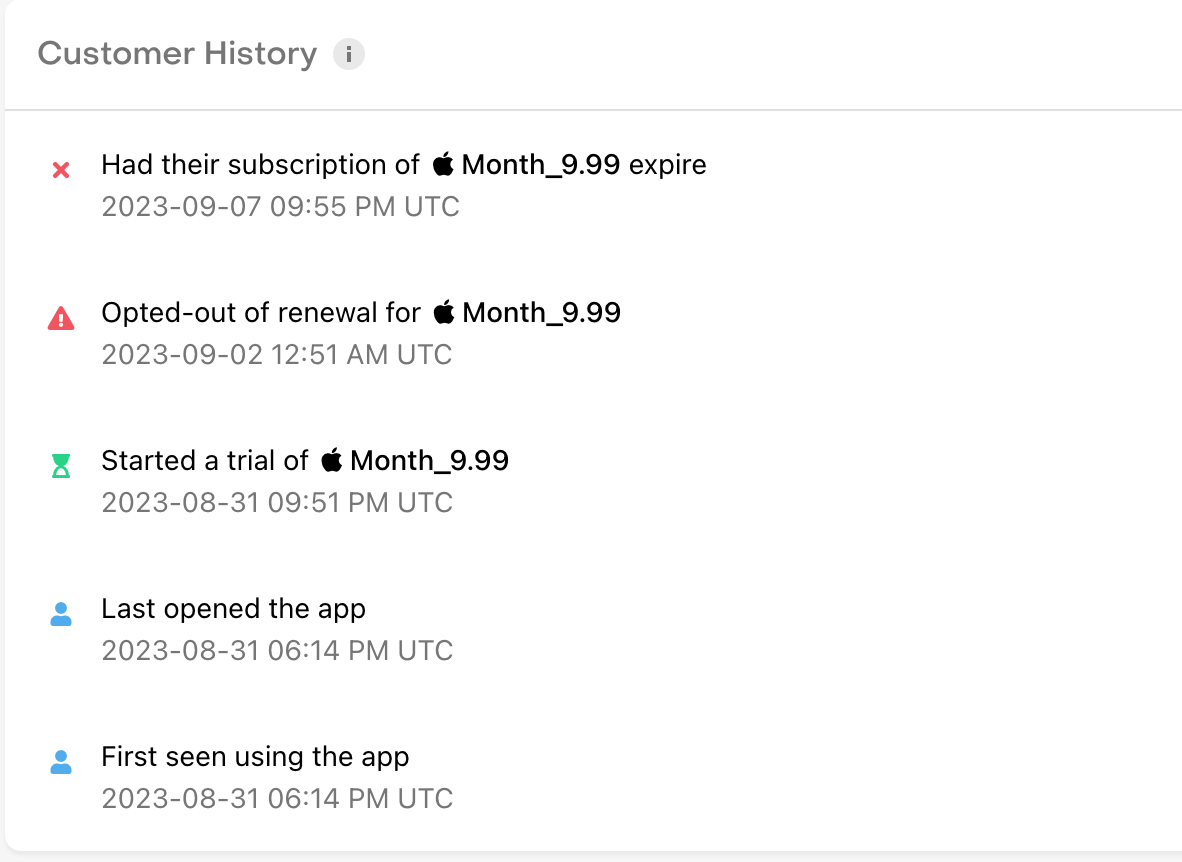This screenshot has width=1182, height=862.
Task: Click the Customer History panel title
Action: click(177, 54)
